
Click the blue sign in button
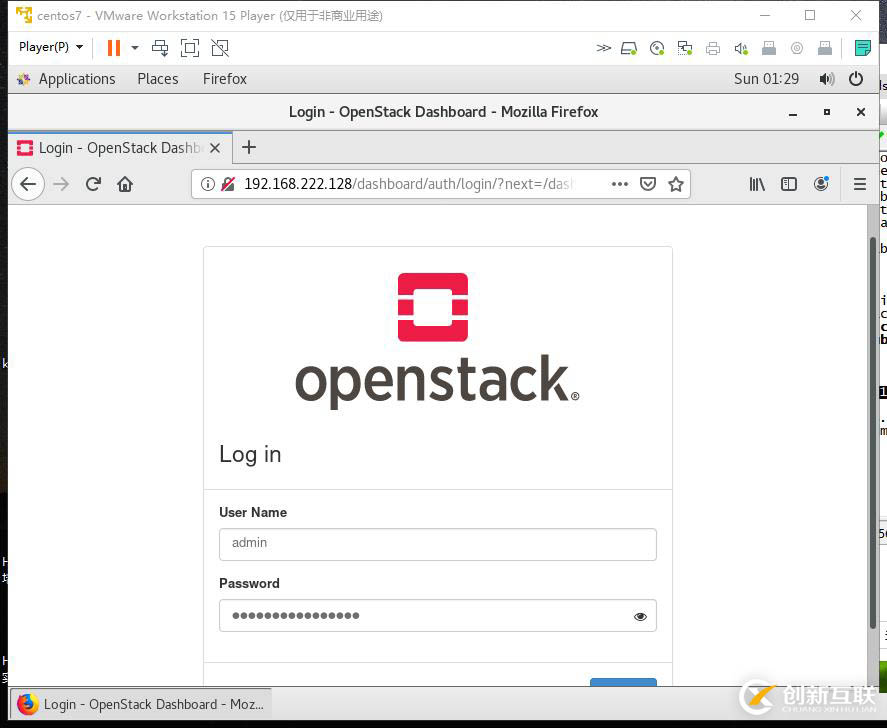[x=623, y=682]
